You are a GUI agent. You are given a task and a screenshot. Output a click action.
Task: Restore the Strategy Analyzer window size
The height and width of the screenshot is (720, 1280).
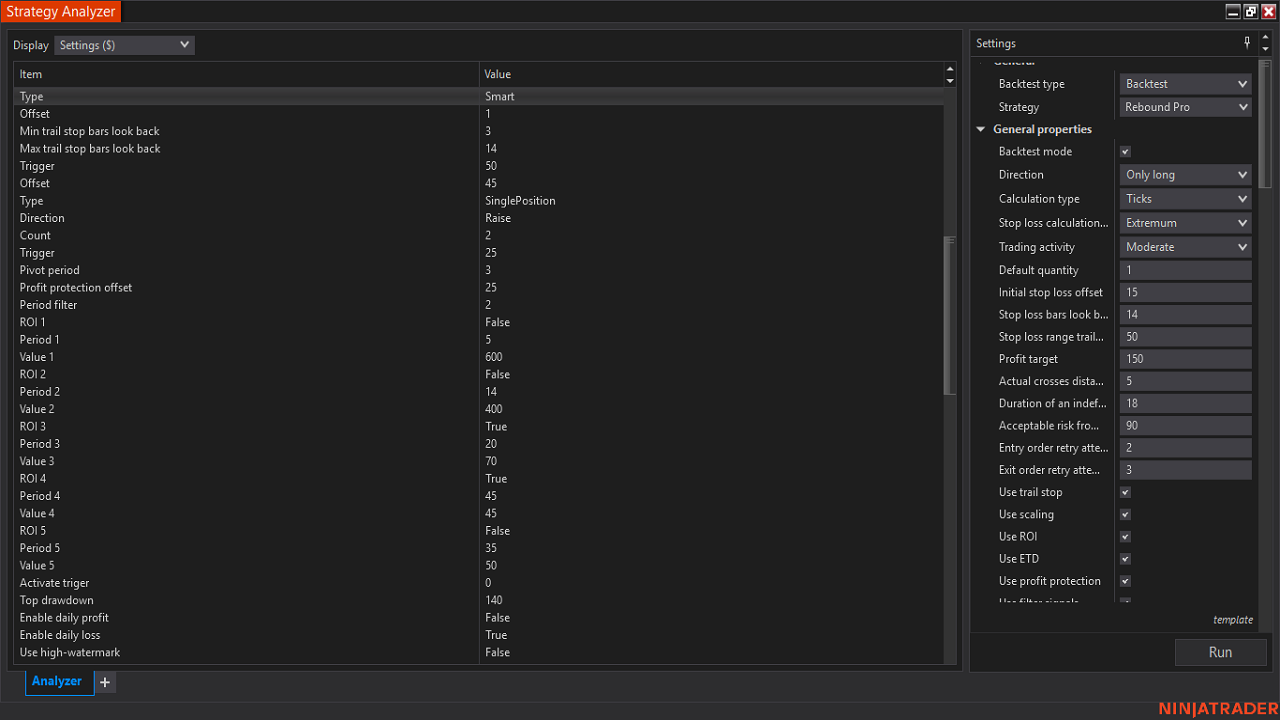coord(1251,12)
